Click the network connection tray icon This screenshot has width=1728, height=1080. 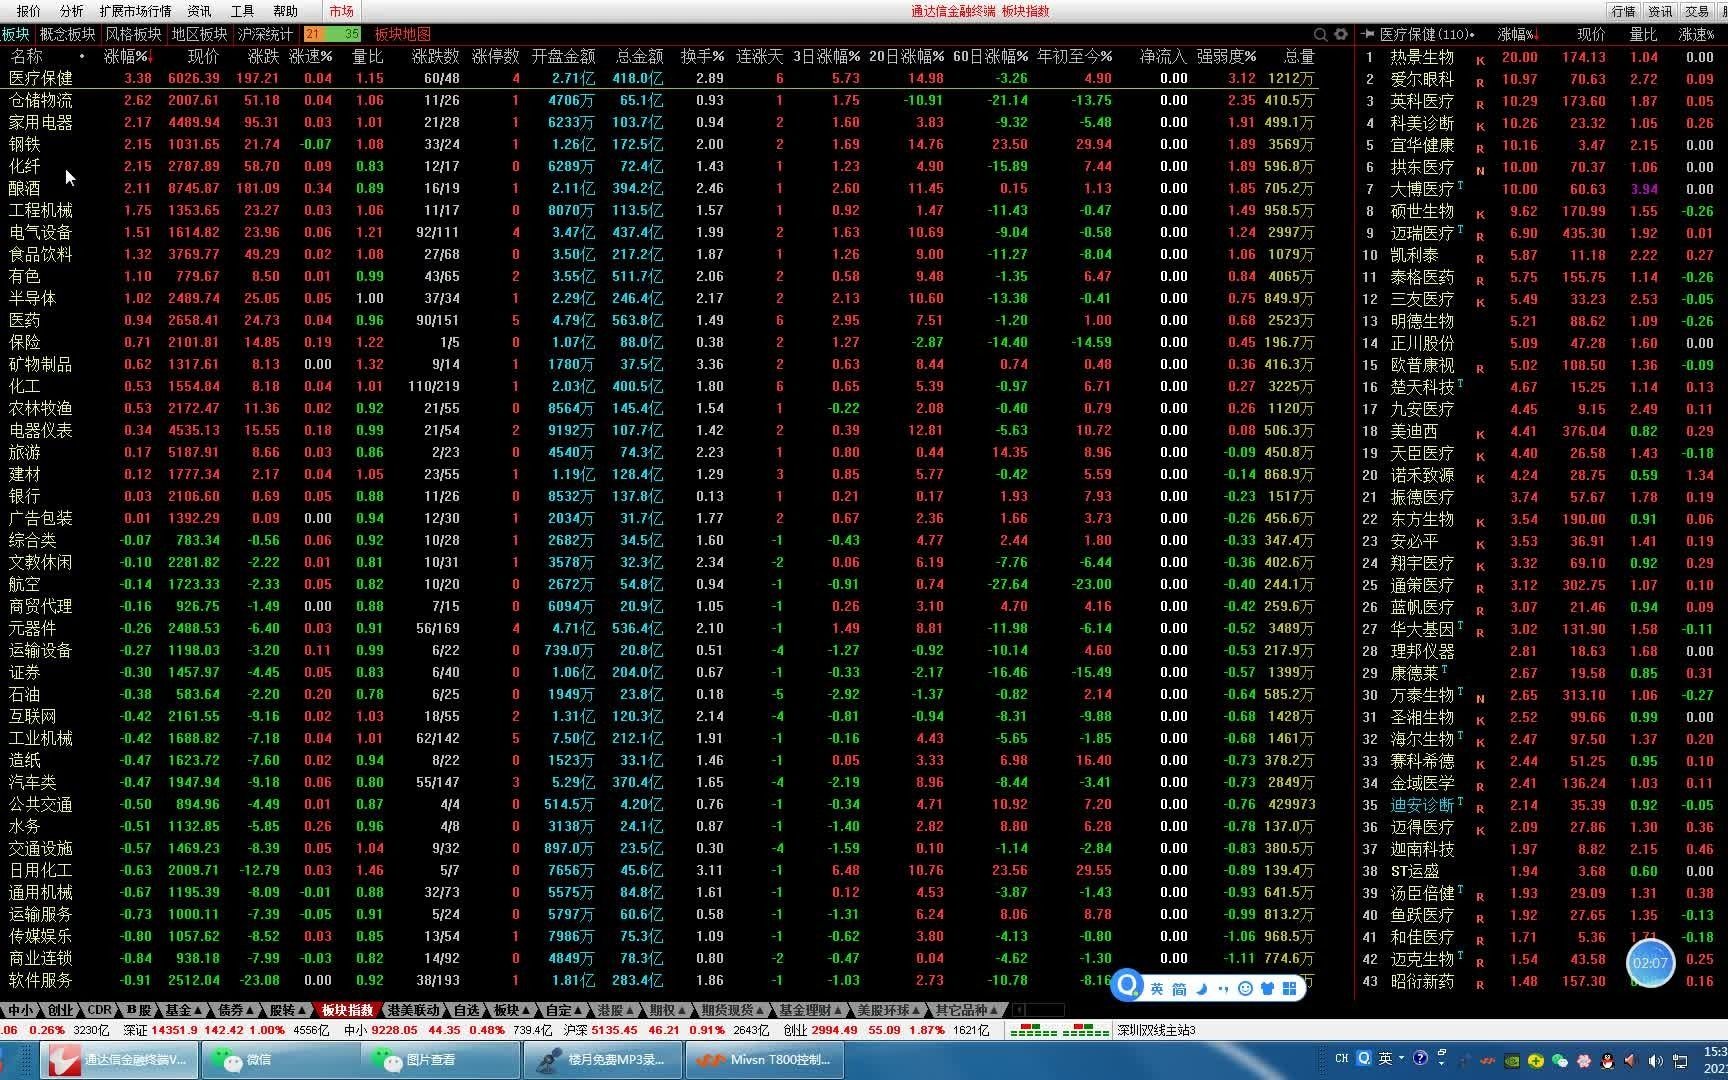point(1678,1060)
